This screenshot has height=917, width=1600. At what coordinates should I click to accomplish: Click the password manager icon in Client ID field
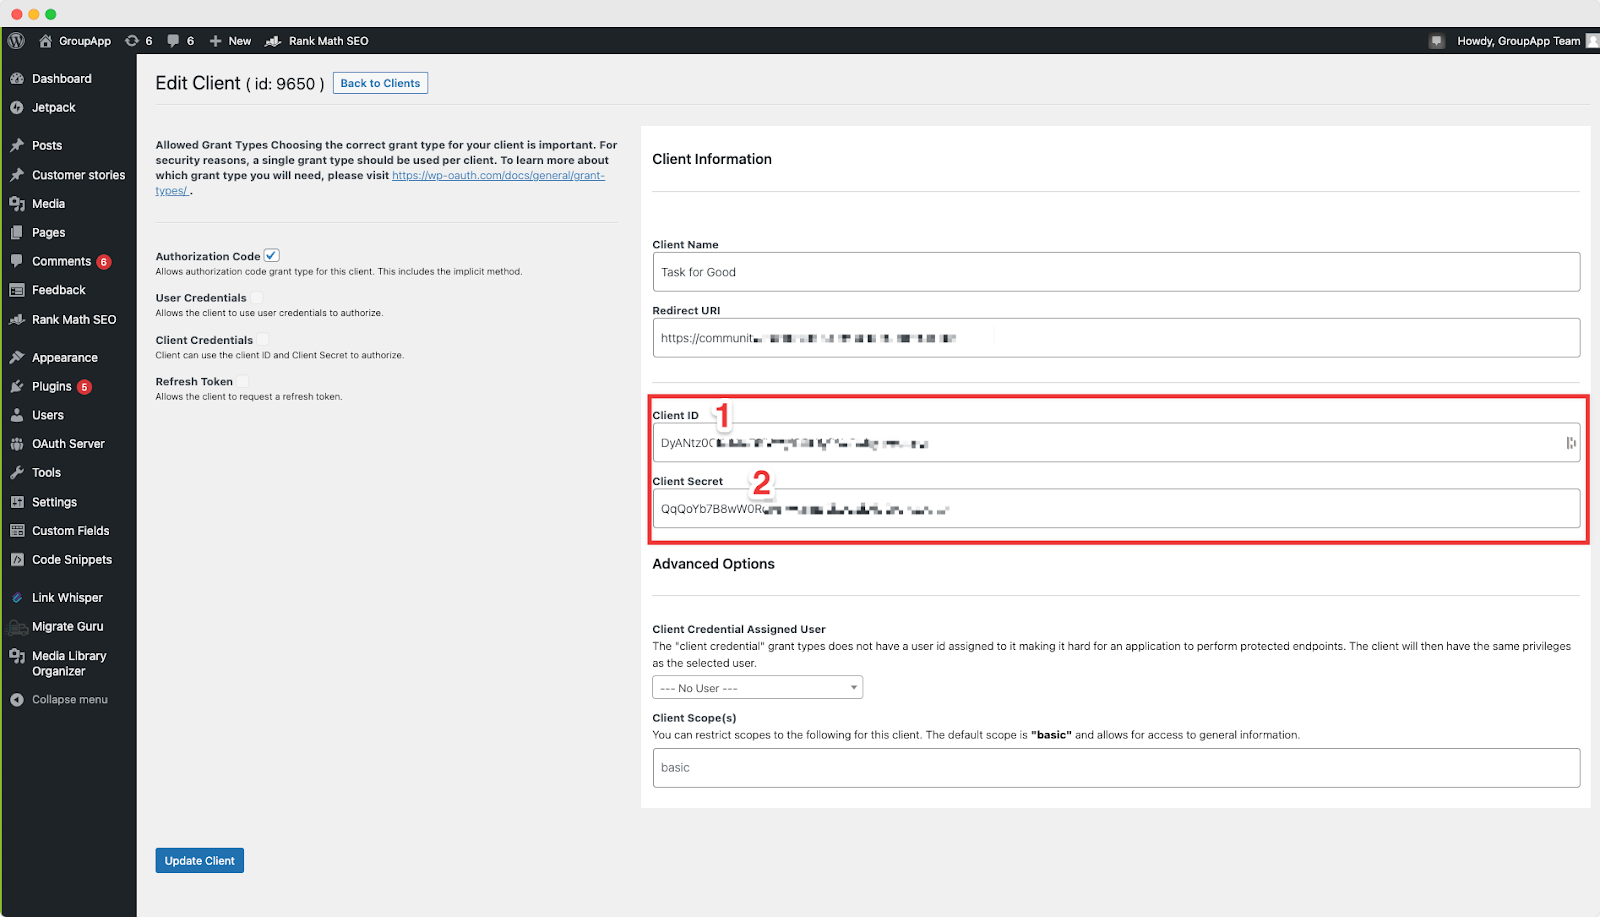(x=1571, y=443)
